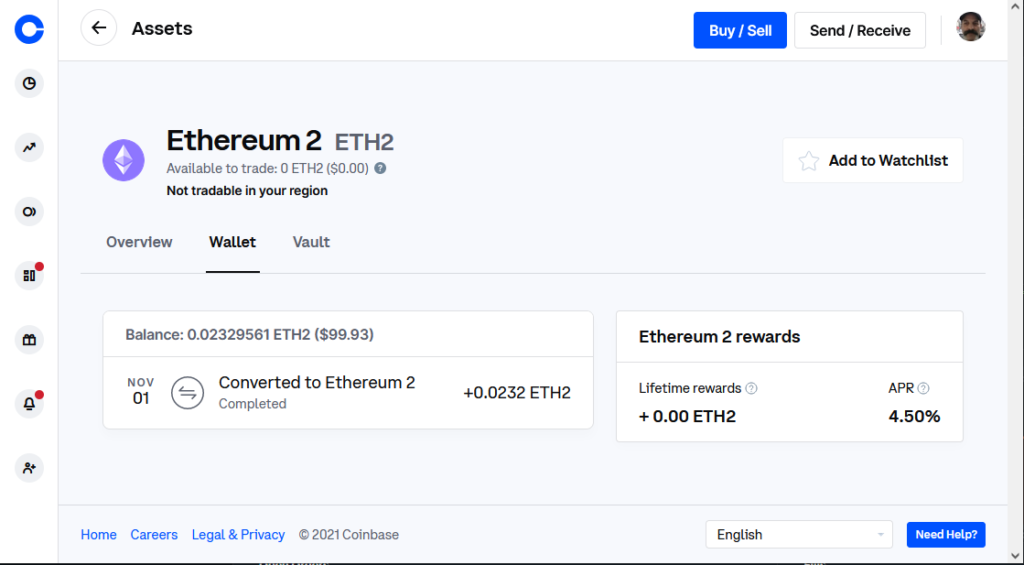Click the Coinbase logo icon
This screenshot has width=1024, height=565.
[29, 29]
